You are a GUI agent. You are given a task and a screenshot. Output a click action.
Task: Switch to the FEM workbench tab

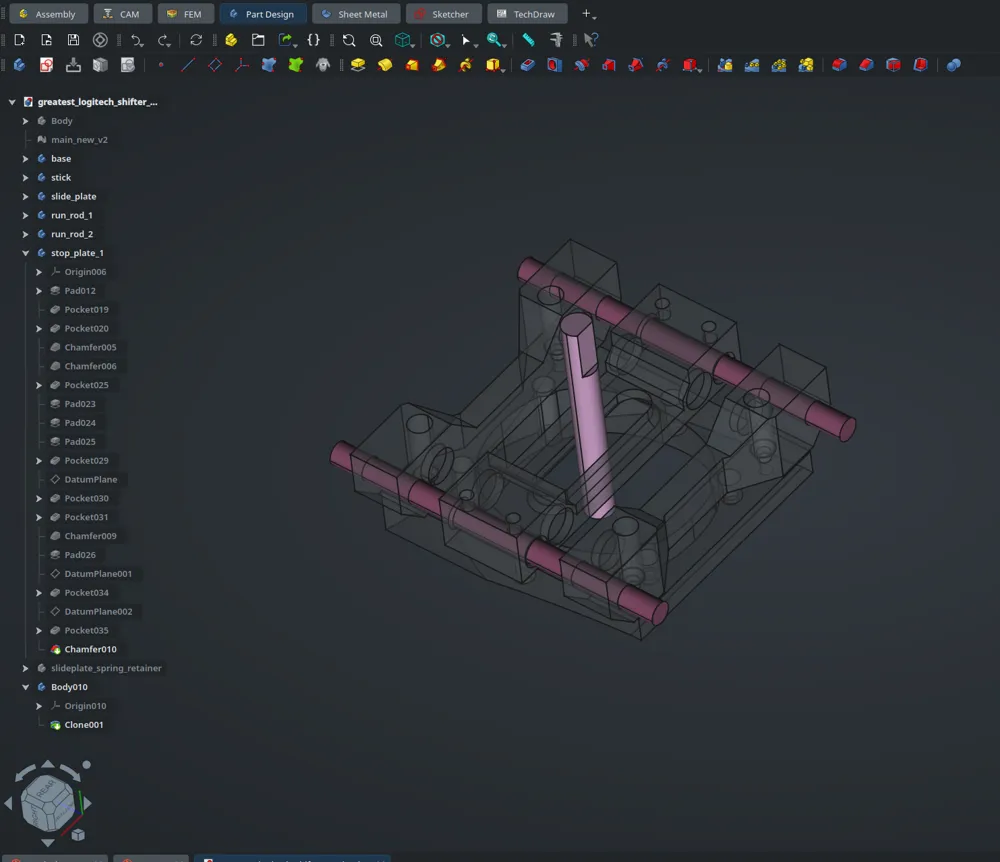(x=186, y=13)
